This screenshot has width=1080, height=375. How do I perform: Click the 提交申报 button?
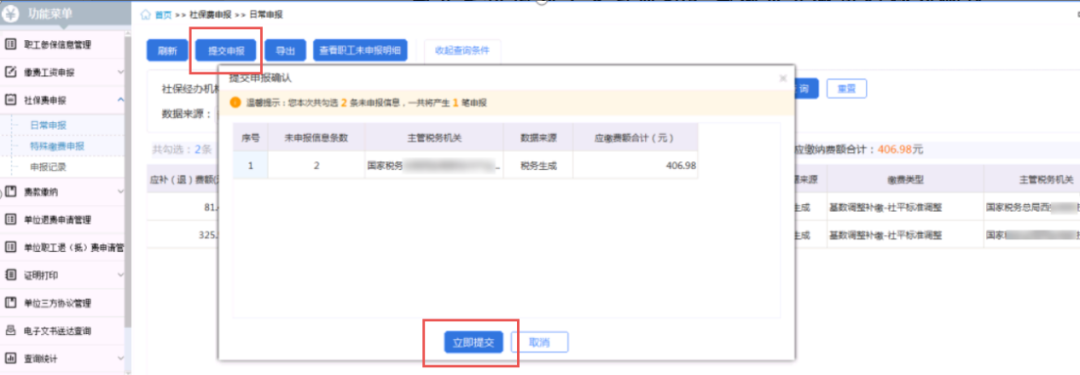pyautogui.click(x=226, y=50)
